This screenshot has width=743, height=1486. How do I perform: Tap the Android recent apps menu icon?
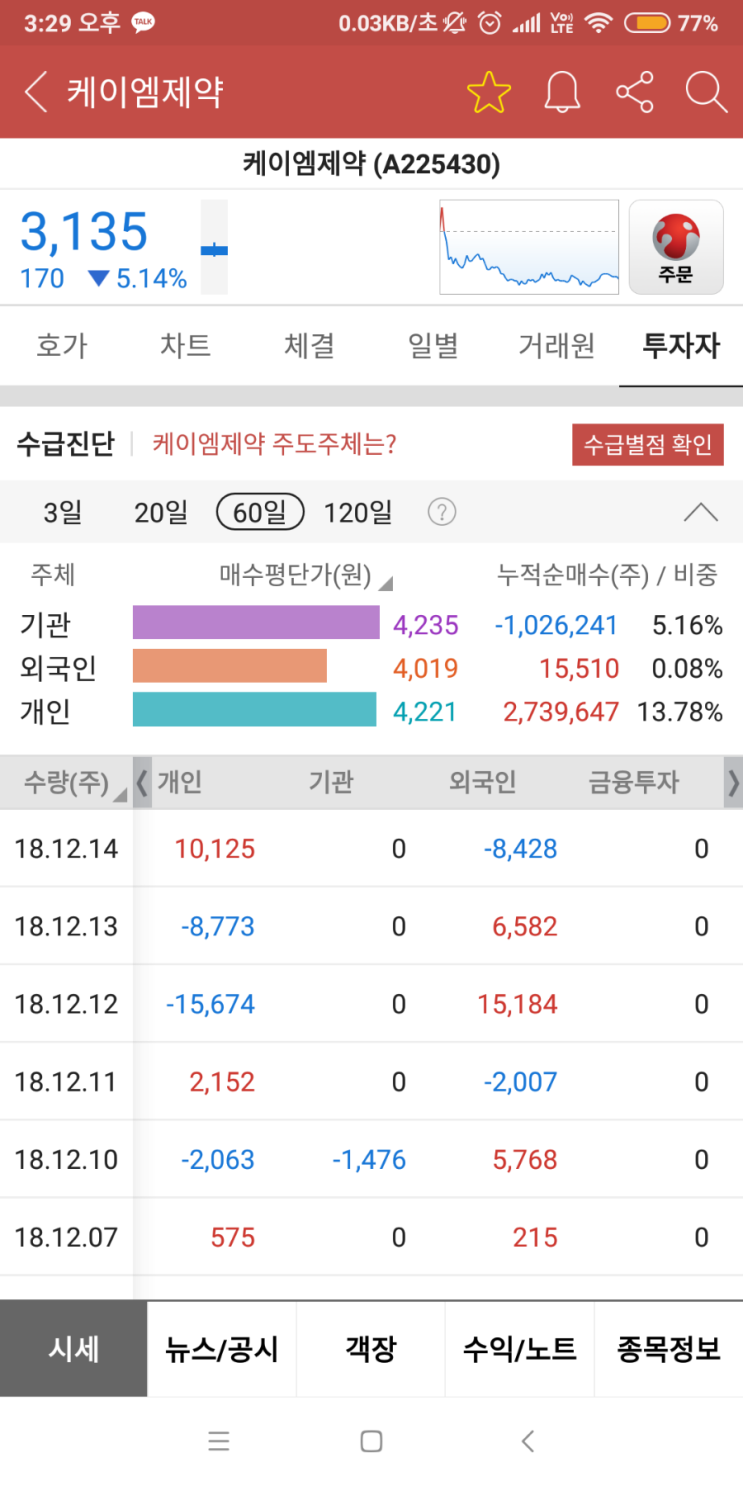pos(219,1441)
